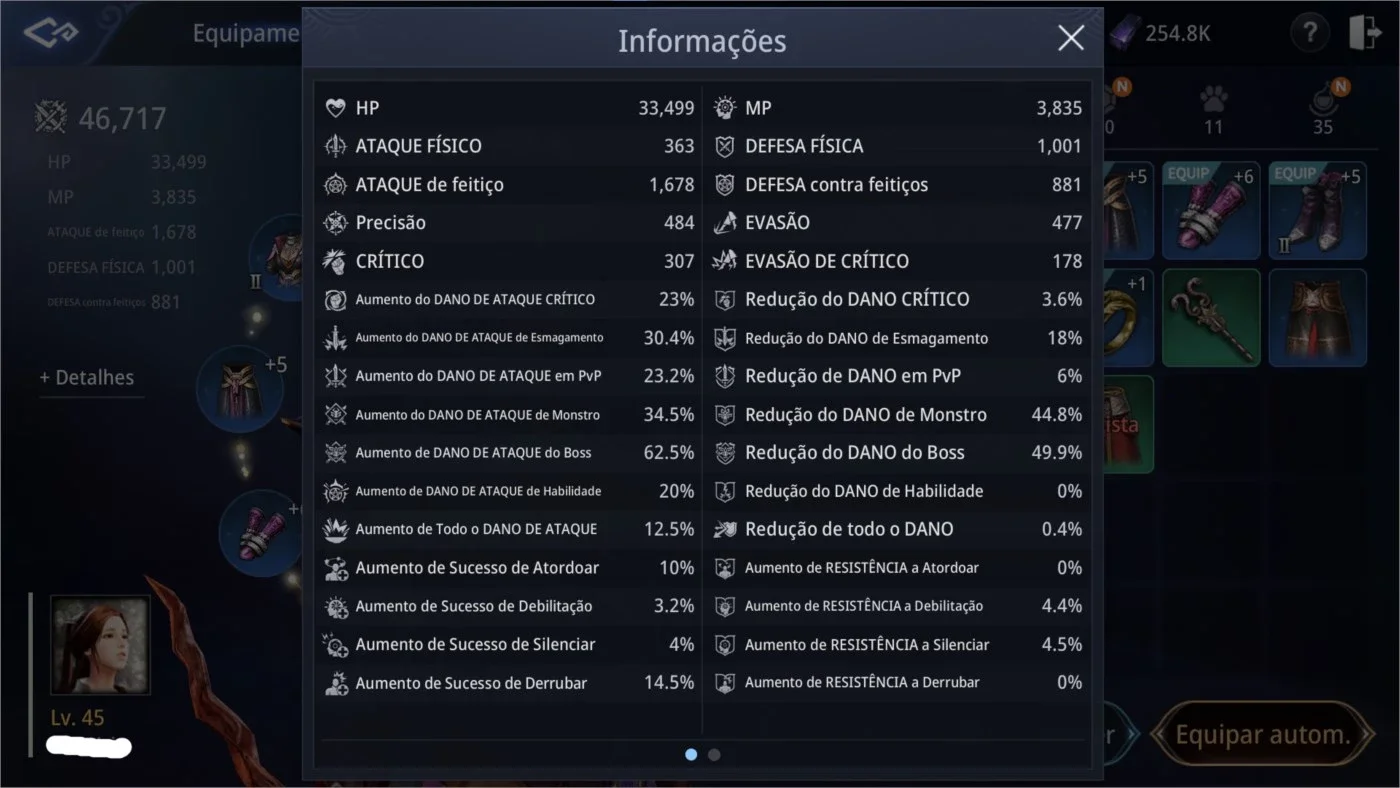The height and width of the screenshot is (788, 1400).
Task: Click the Equipar autom. button
Action: tap(1262, 736)
